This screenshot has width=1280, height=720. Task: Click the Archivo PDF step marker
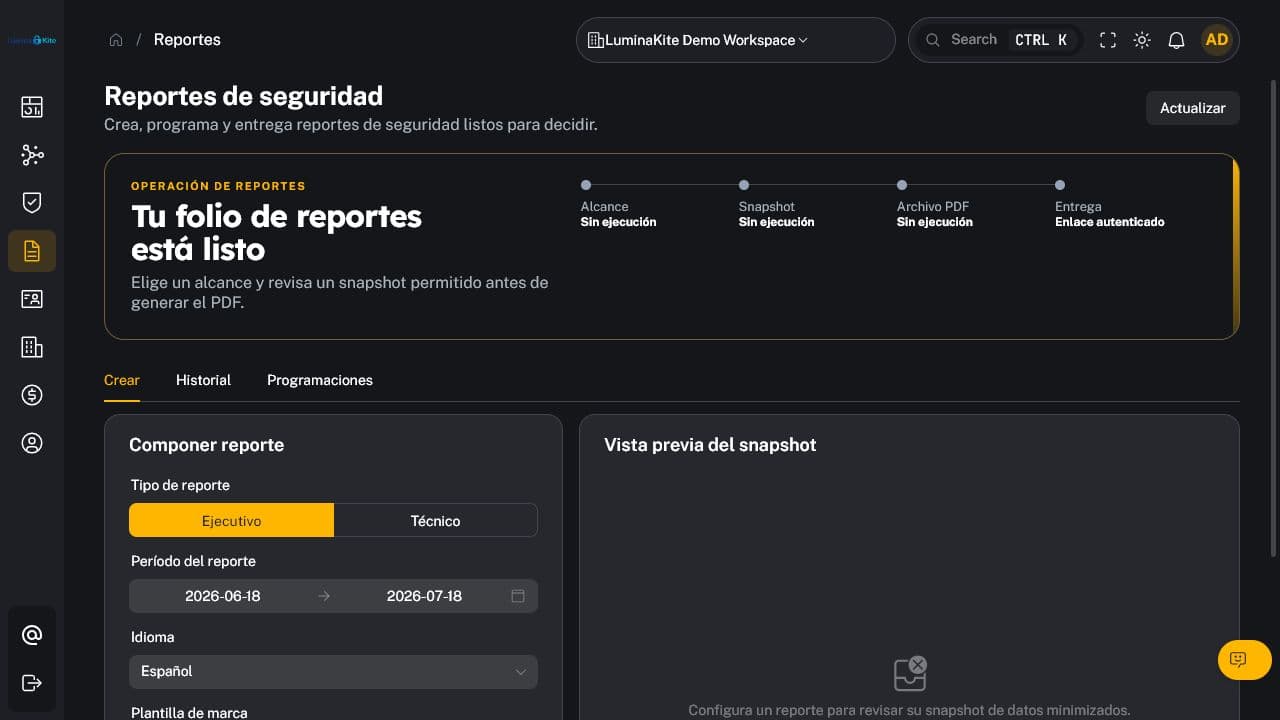pyautogui.click(x=902, y=185)
